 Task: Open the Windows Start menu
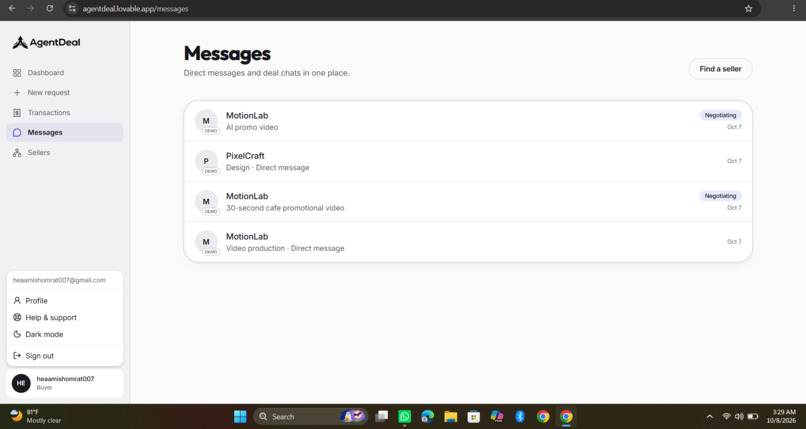[x=240, y=416]
